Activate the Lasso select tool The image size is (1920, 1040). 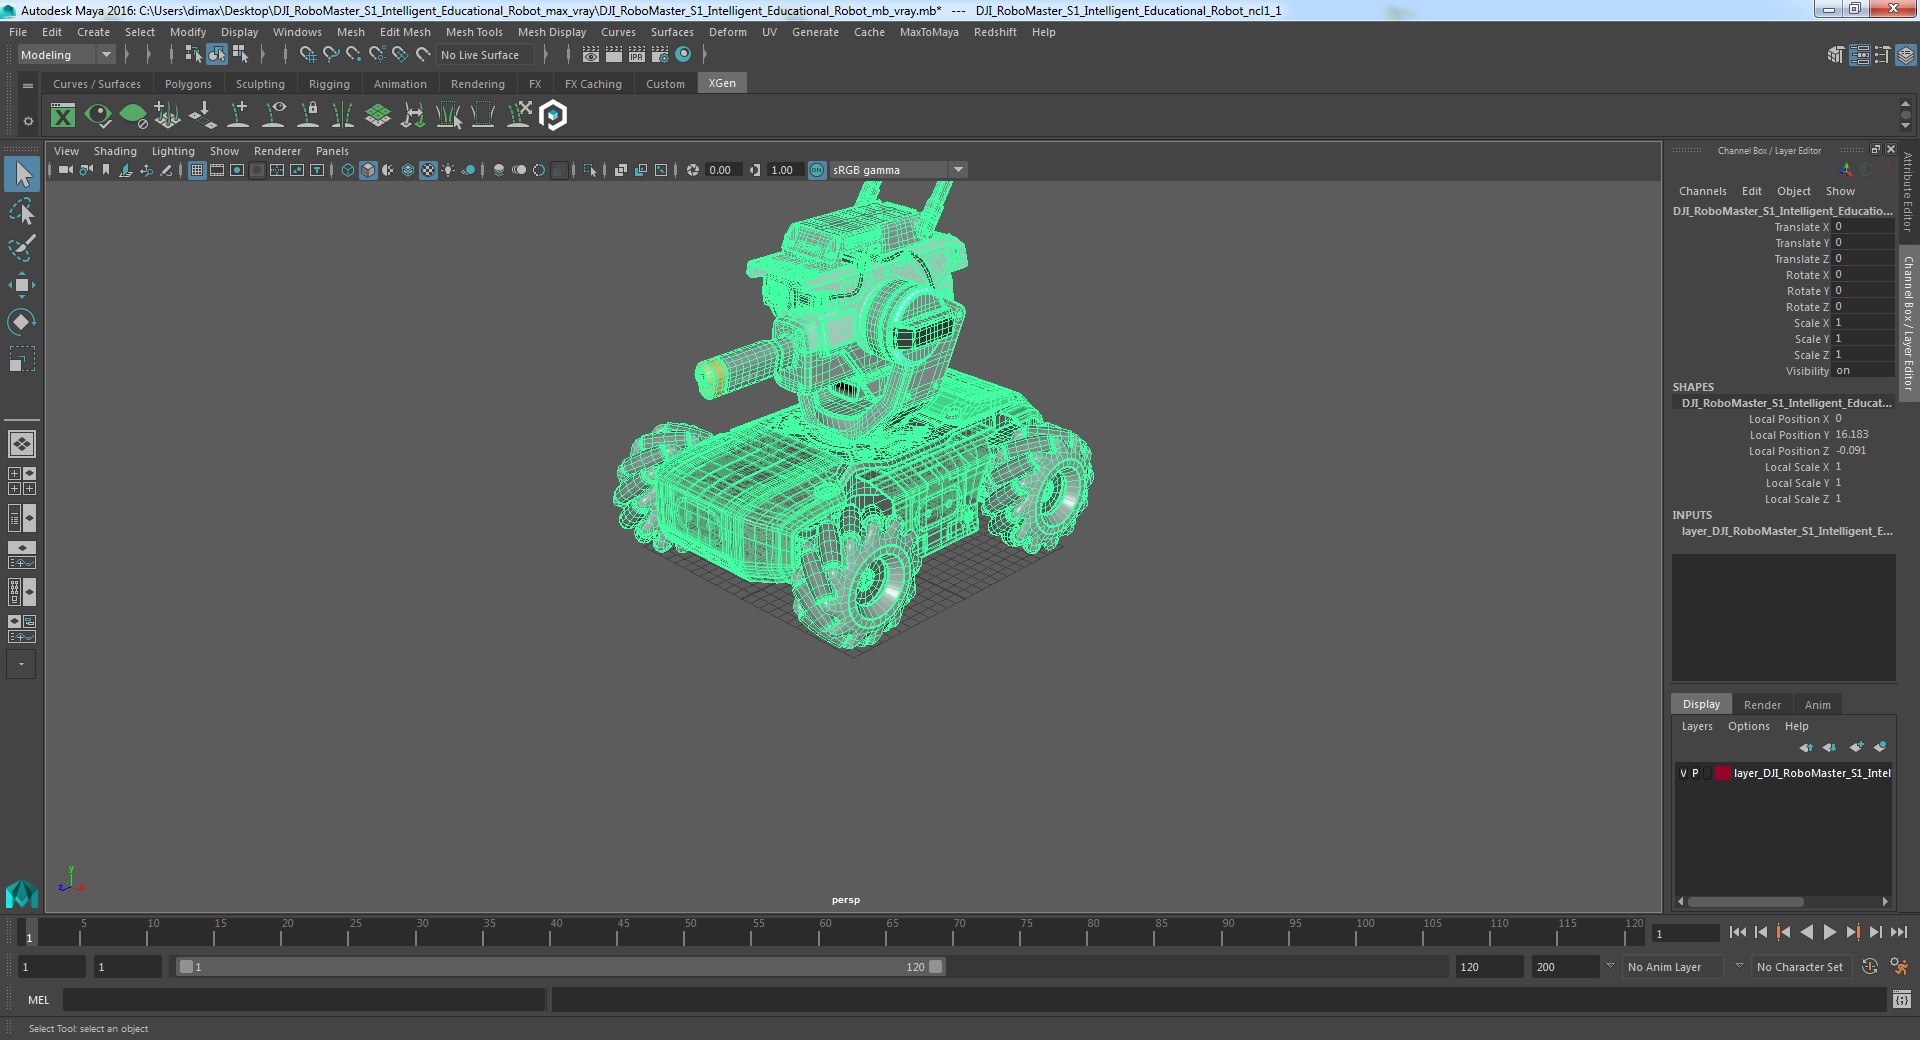(x=21, y=211)
